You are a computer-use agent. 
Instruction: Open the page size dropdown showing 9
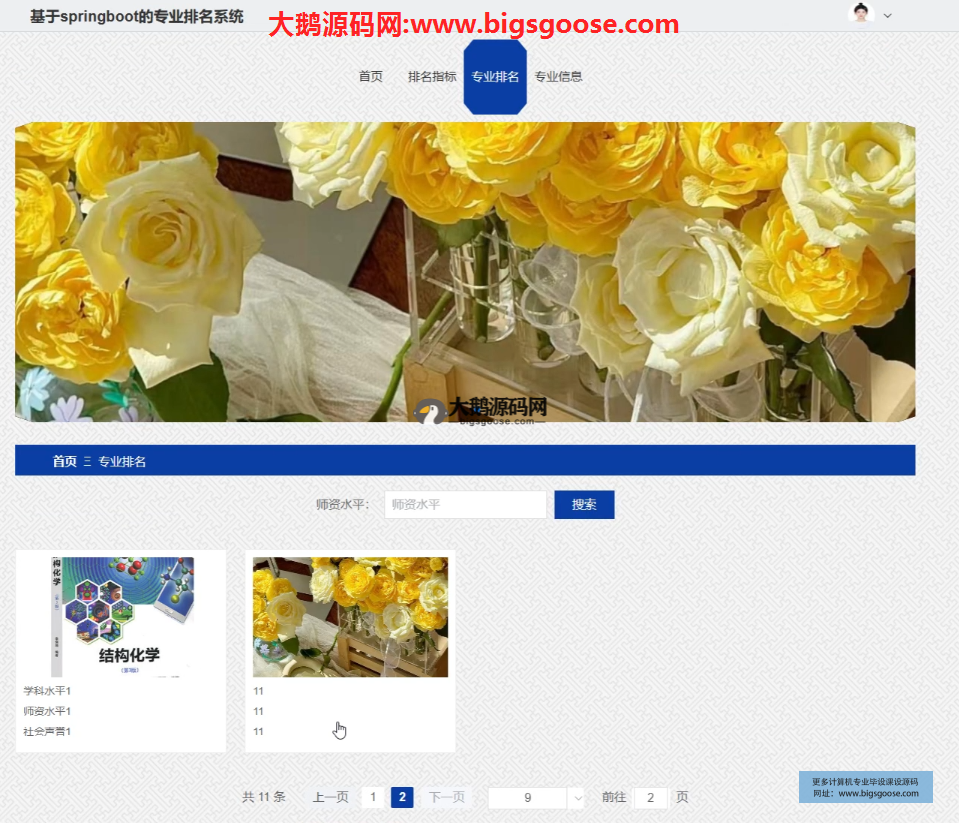[536, 798]
